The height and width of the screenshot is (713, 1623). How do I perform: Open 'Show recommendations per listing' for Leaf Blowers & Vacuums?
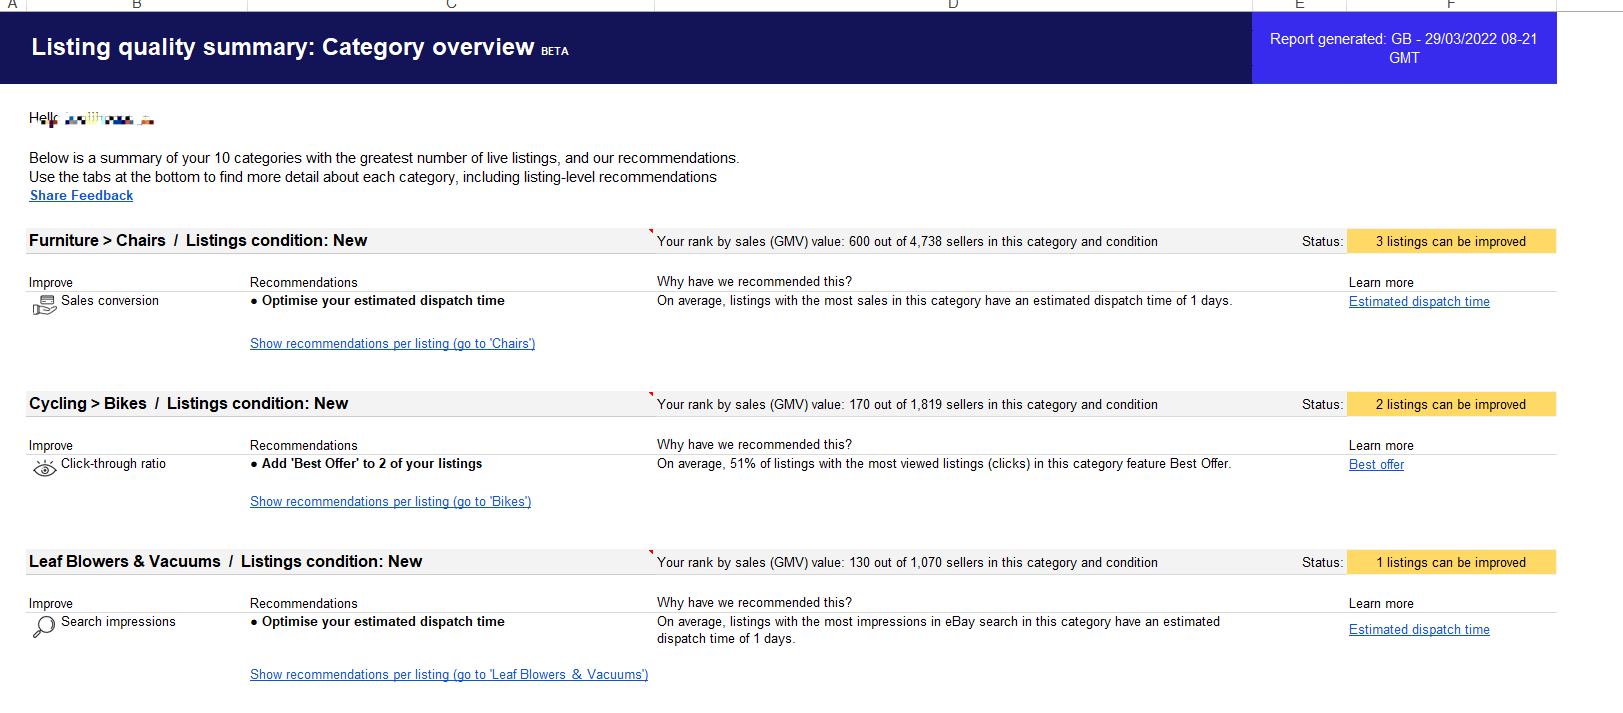coord(449,675)
